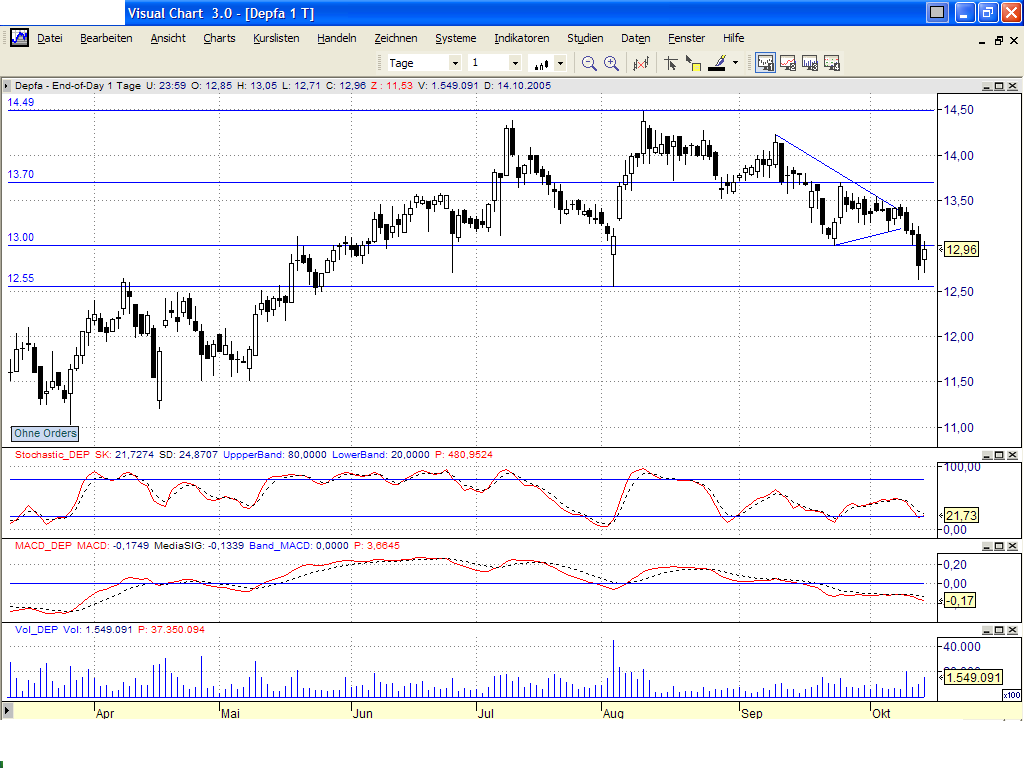Open the pen tool style dropdown arrow
1024x768 pixels.
(x=734, y=62)
